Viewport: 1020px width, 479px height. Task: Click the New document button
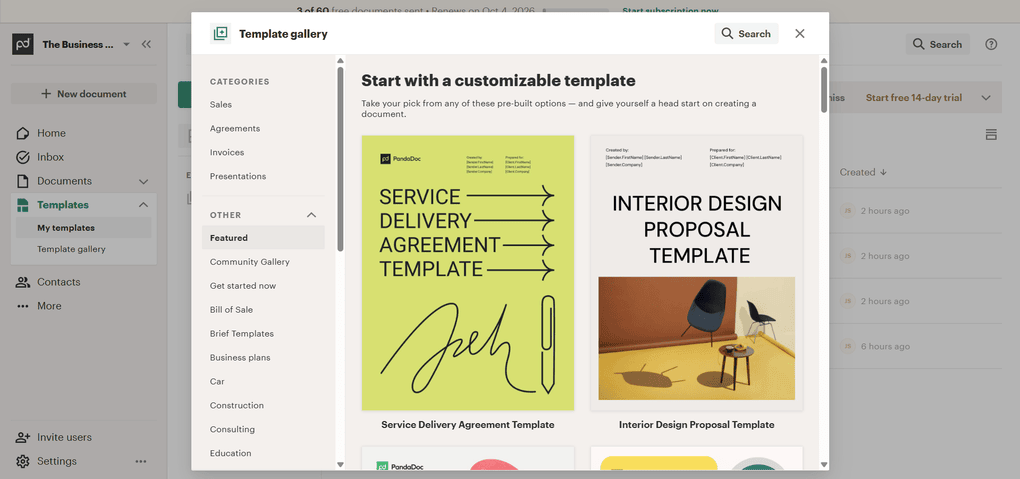coord(84,94)
